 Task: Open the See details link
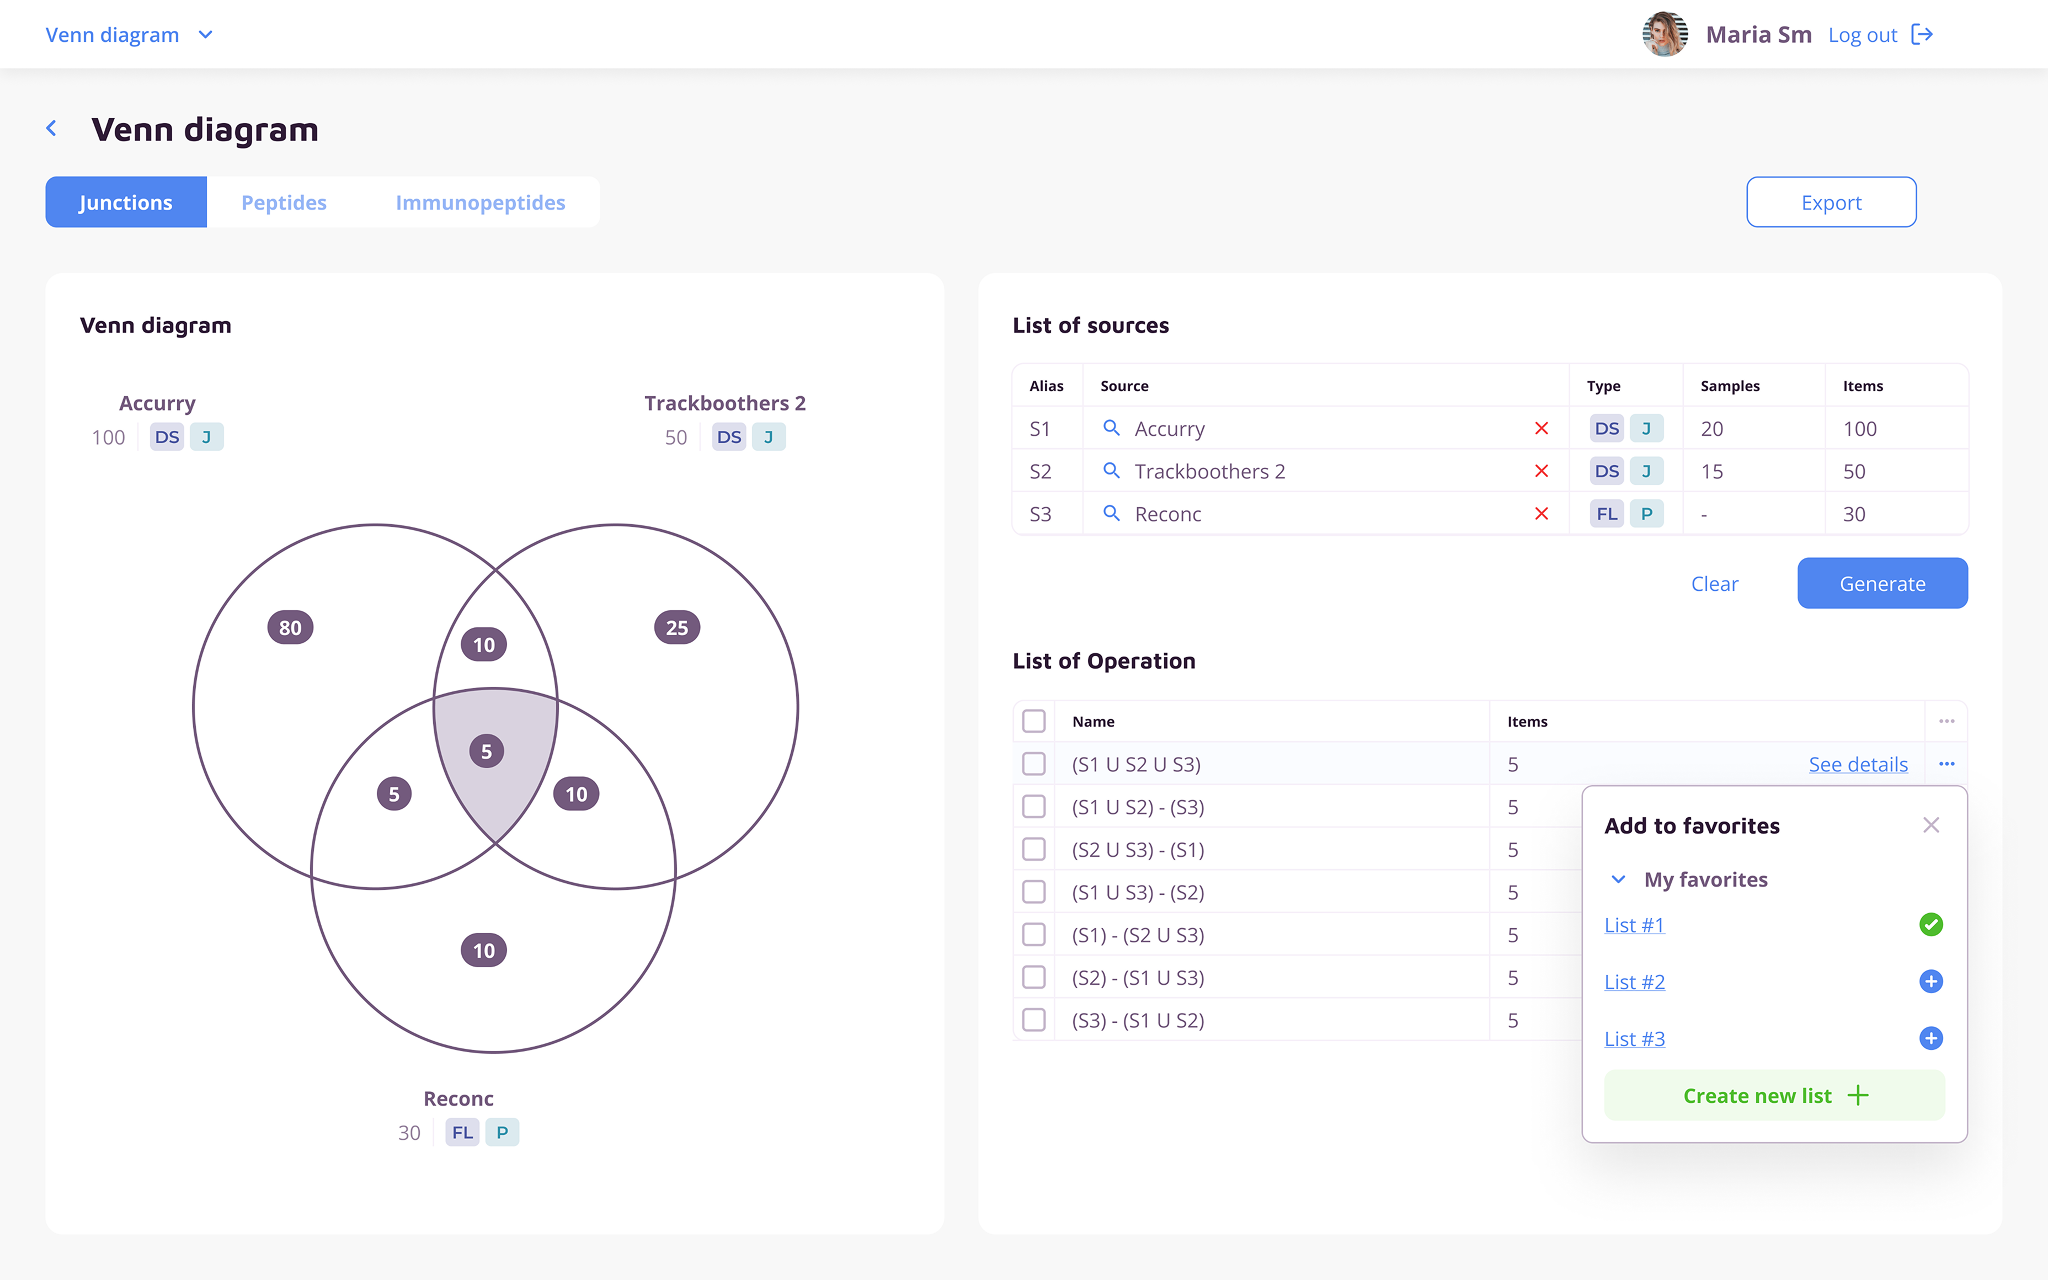(1857, 765)
